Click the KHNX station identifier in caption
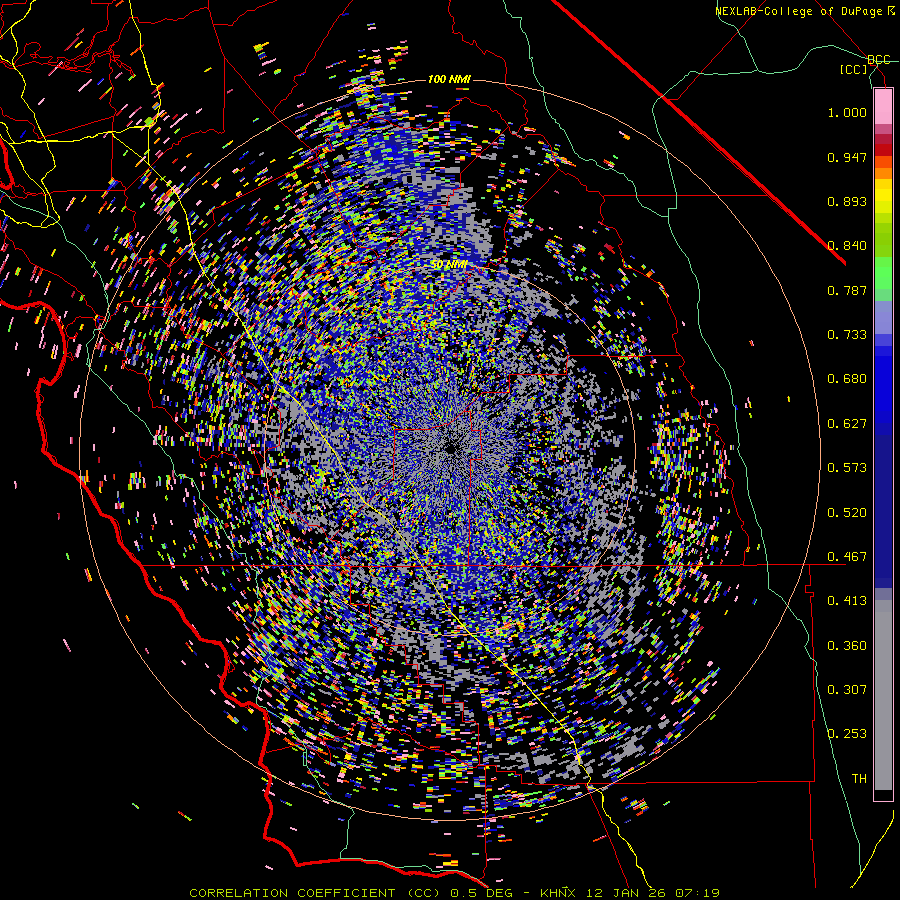 557,893
